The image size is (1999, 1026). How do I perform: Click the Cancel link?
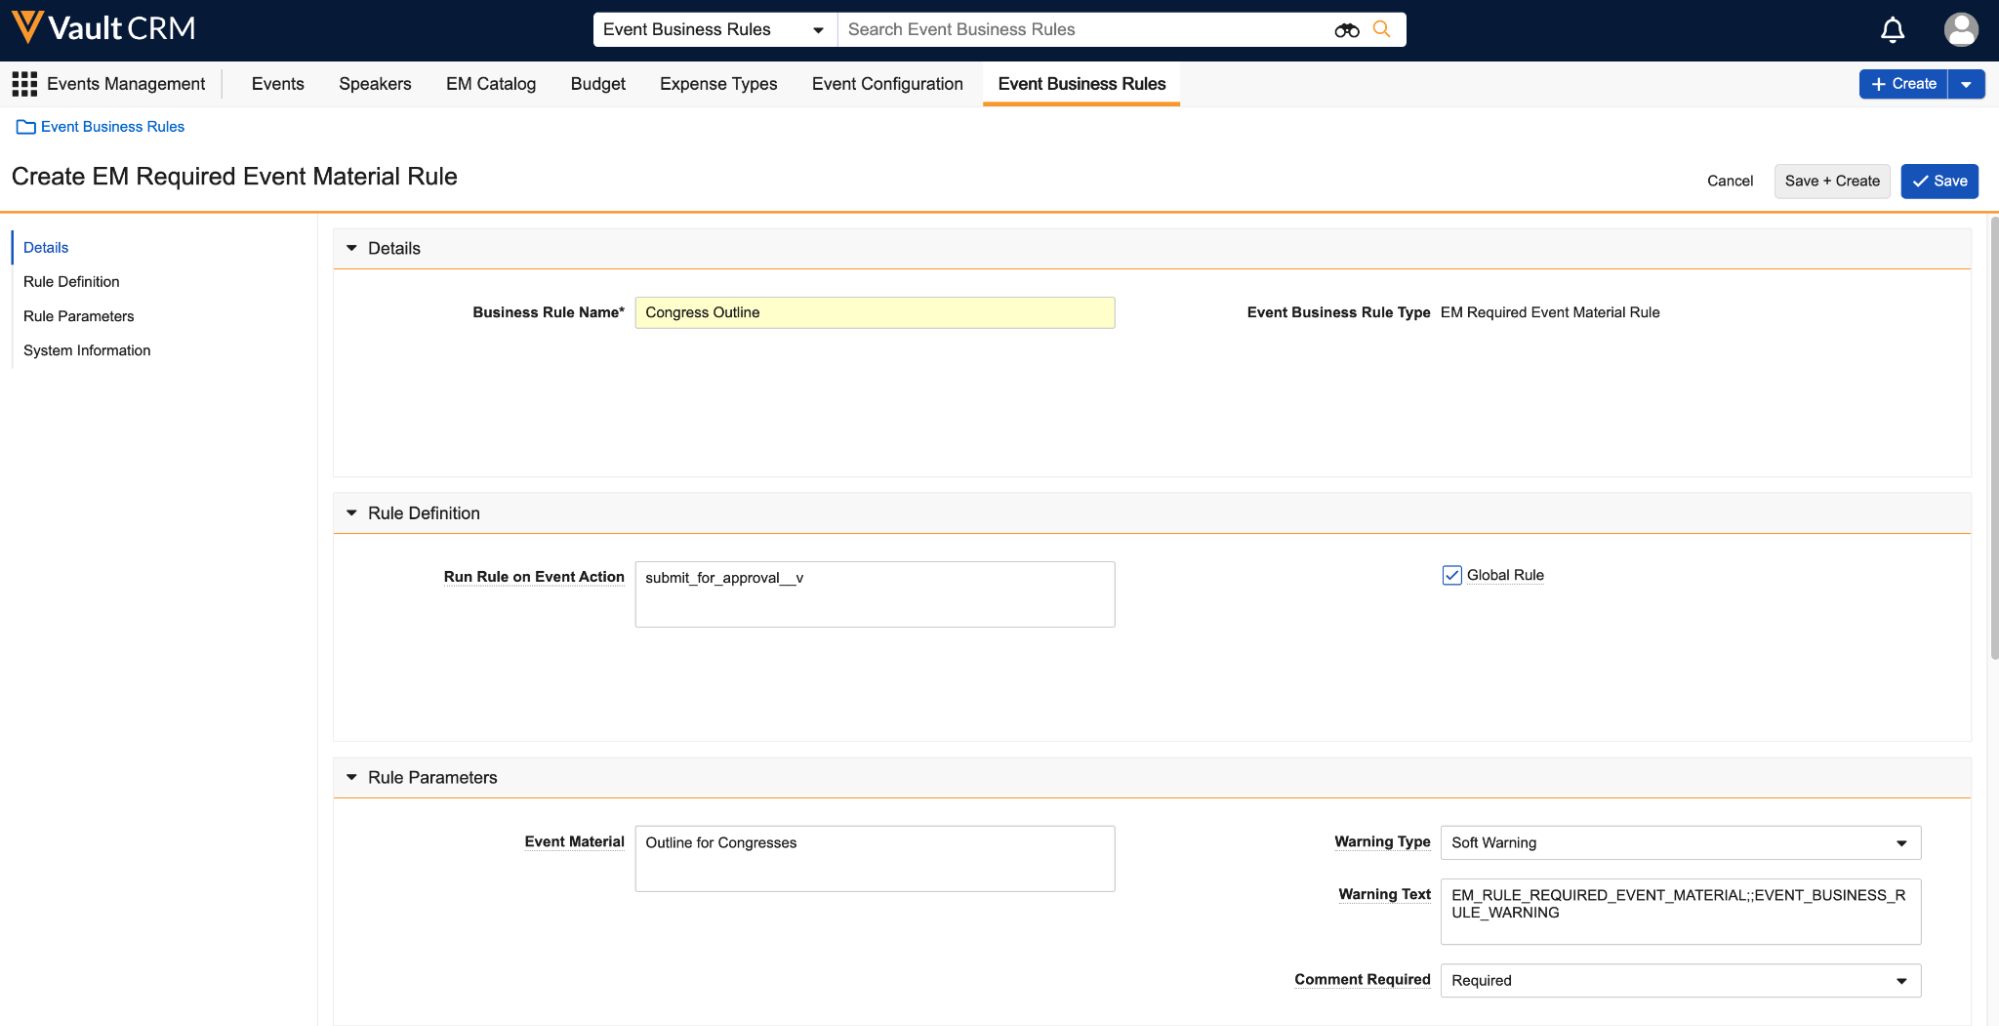tap(1729, 181)
